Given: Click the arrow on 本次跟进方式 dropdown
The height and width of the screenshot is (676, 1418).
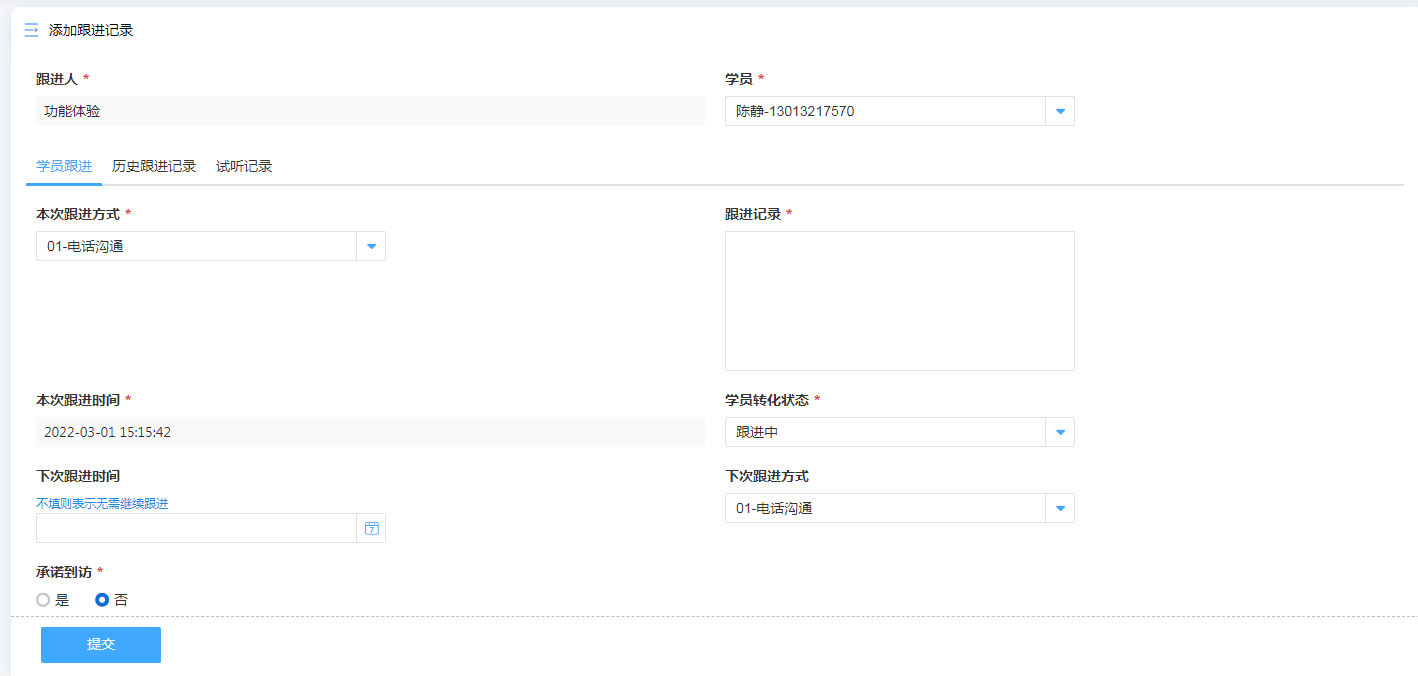Looking at the screenshot, I should coord(371,246).
